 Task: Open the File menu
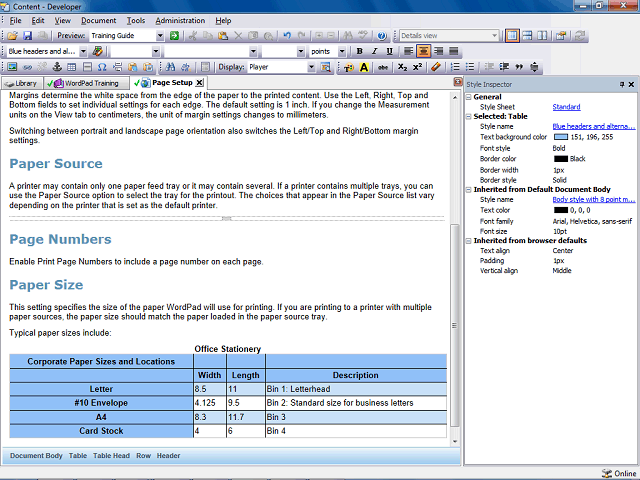16,20
